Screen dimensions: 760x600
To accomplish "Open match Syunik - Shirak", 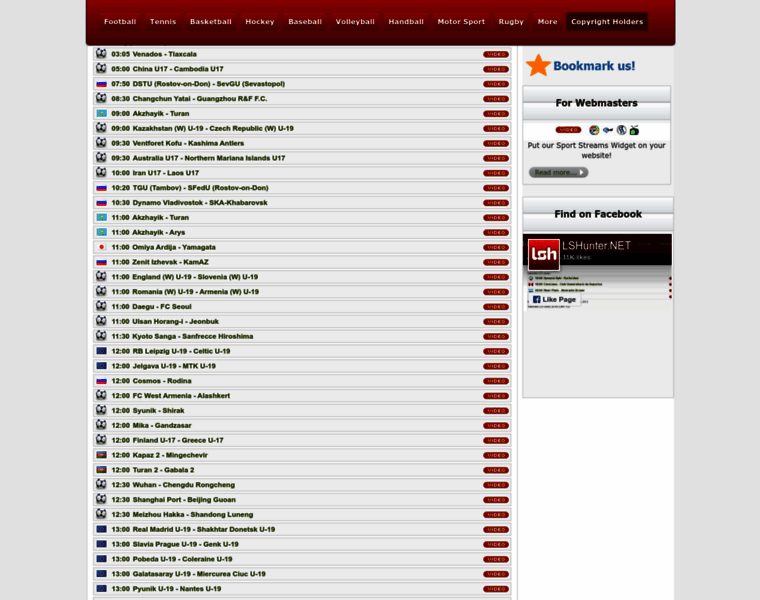I will tap(158, 411).
